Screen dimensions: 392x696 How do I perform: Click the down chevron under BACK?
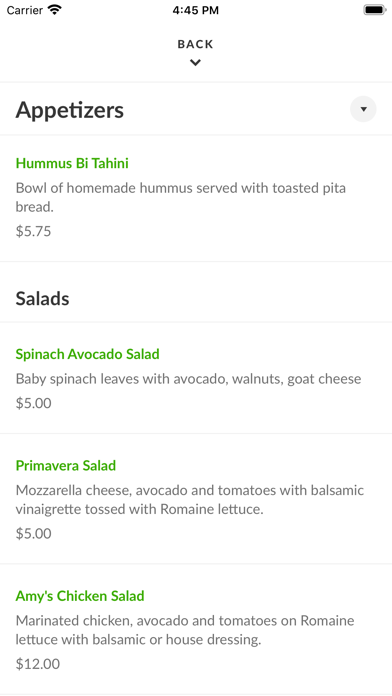[x=195, y=63]
